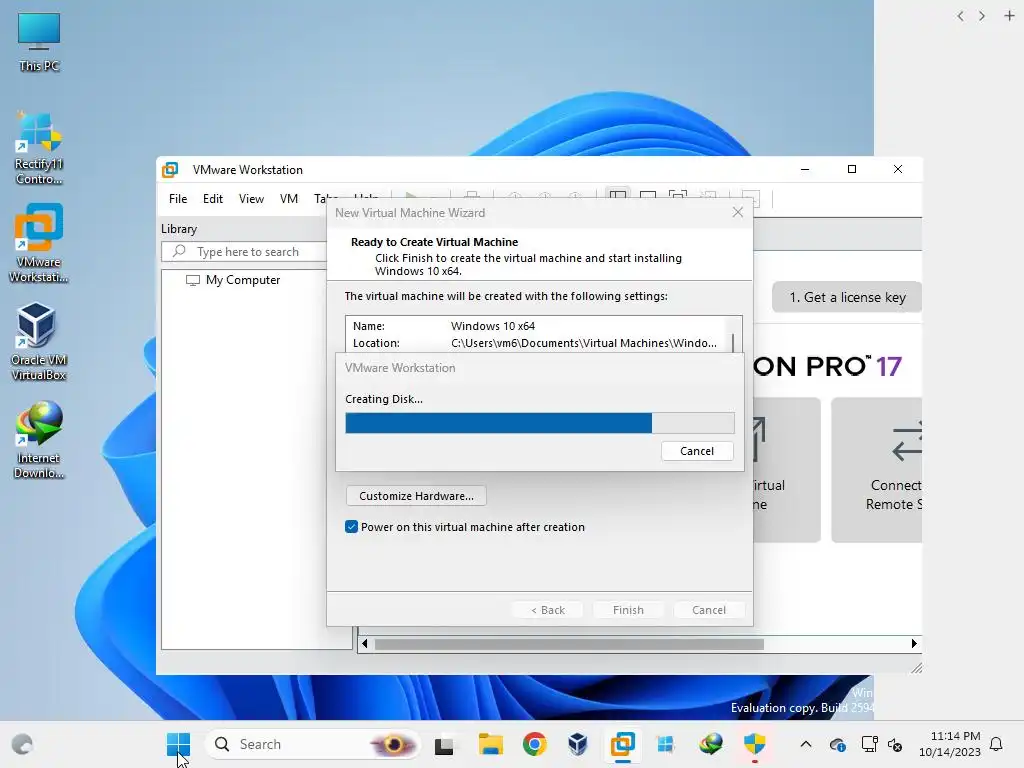This screenshot has width=1024, height=768.
Task: Open the Edit menu in VMware
Action: click(213, 199)
